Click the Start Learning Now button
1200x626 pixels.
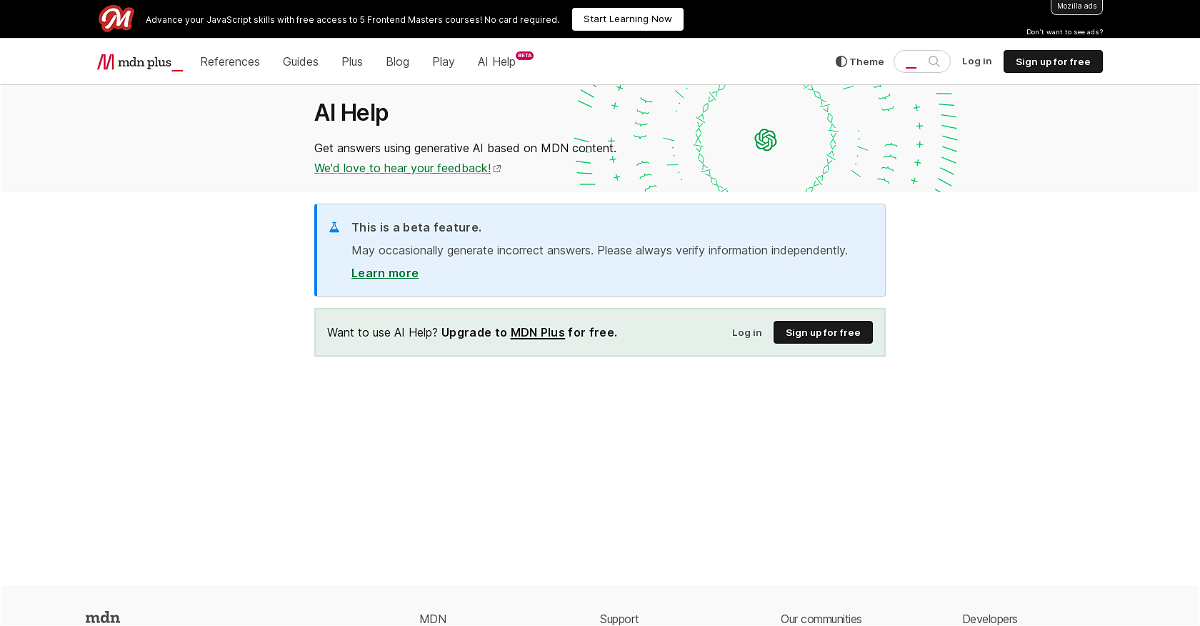point(628,19)
